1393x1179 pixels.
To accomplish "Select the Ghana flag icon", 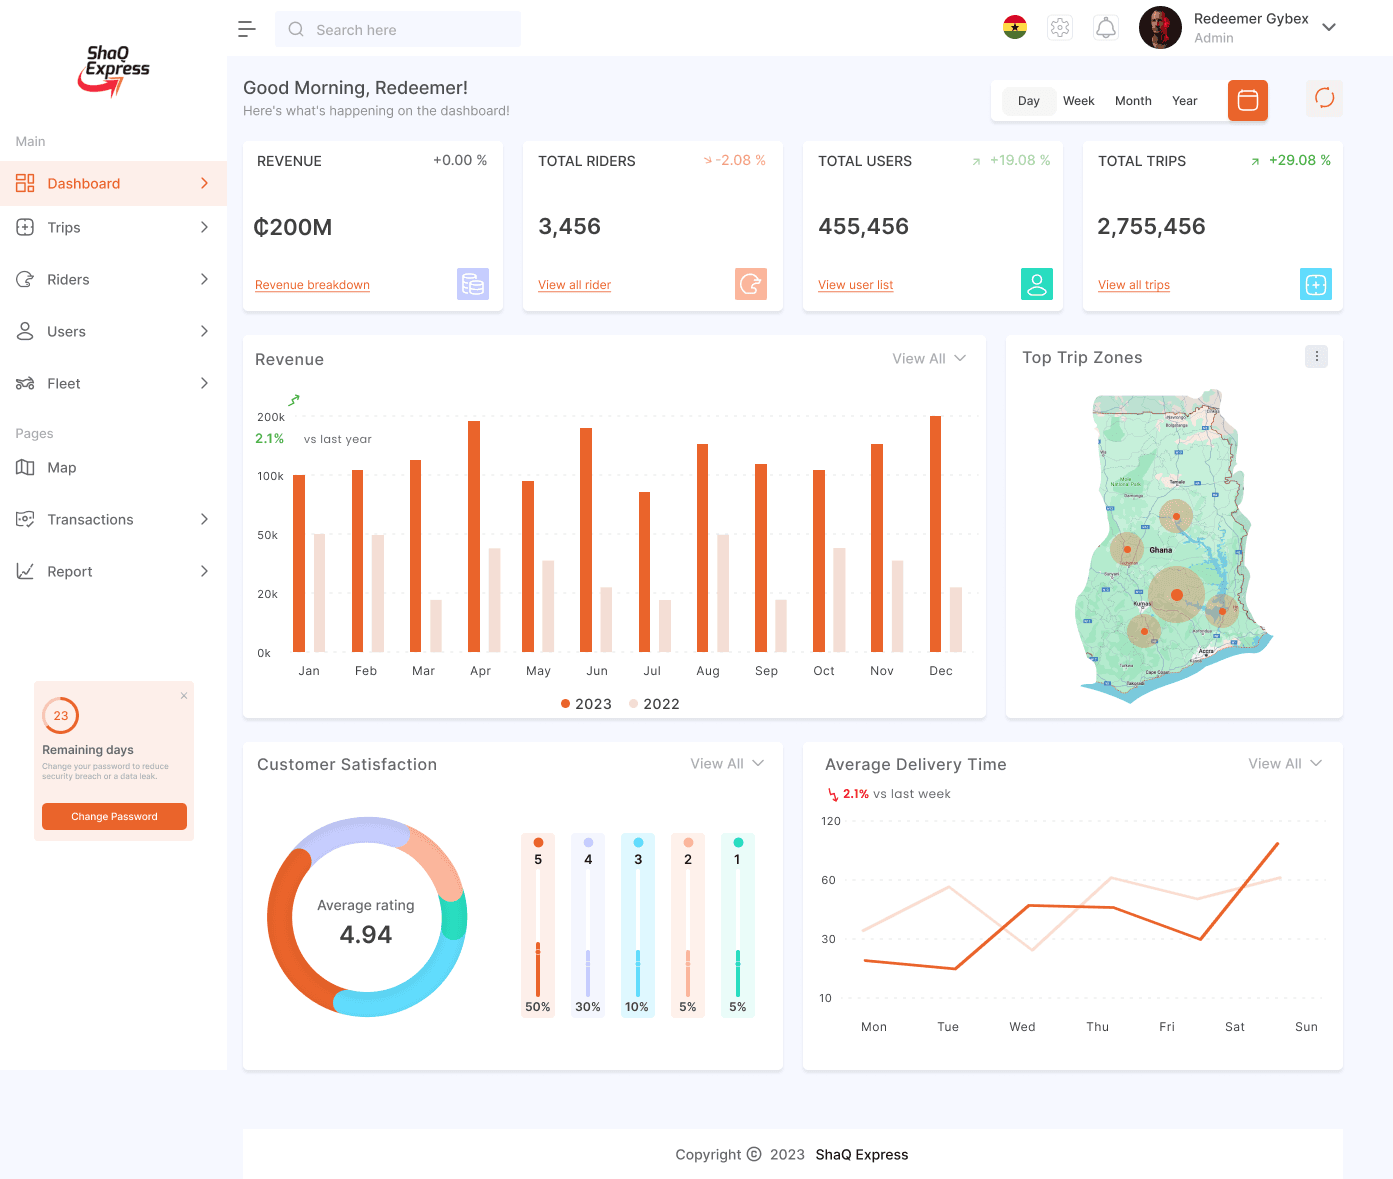I will [1015, 28].
